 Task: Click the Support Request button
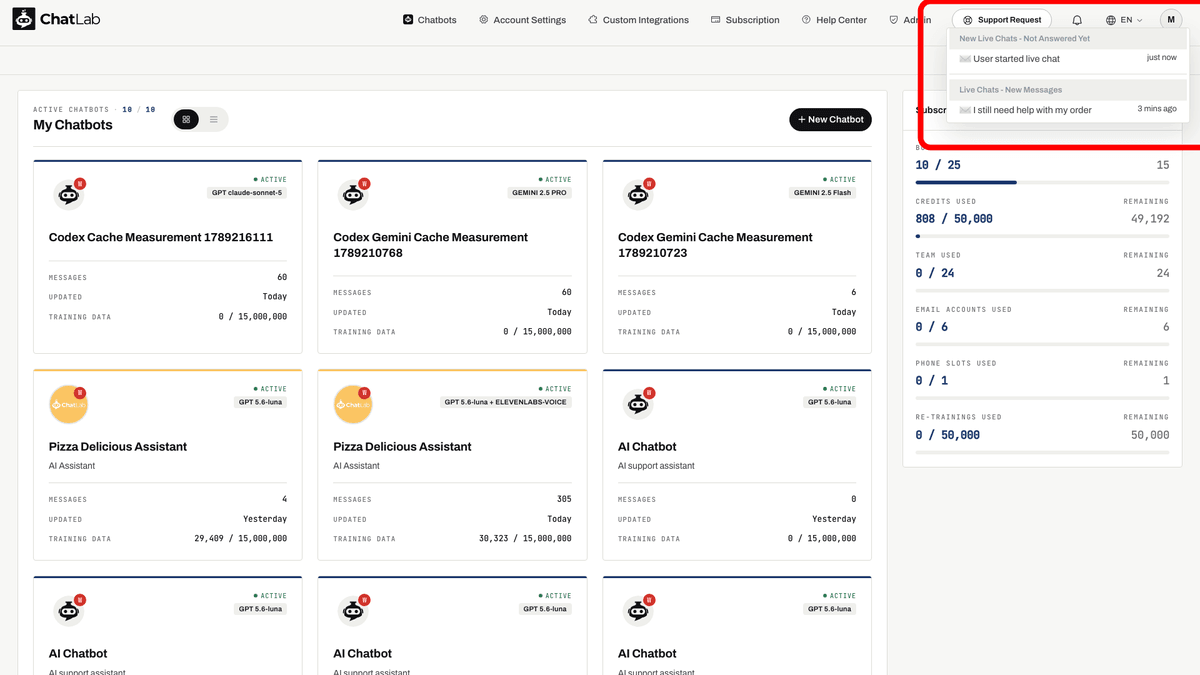1001,20
